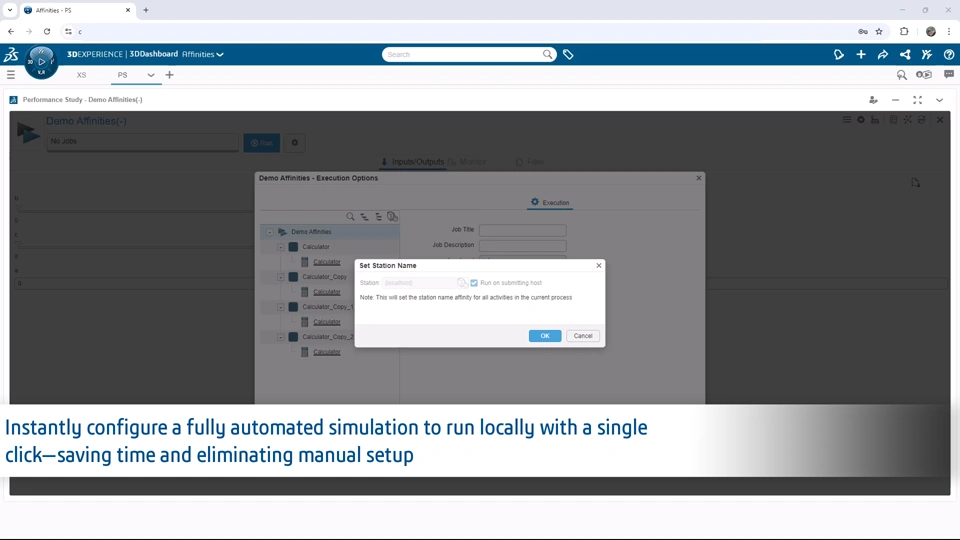
Task: Collapse the Calculator_Copy_1 tree node
Action: click(280, 307)
